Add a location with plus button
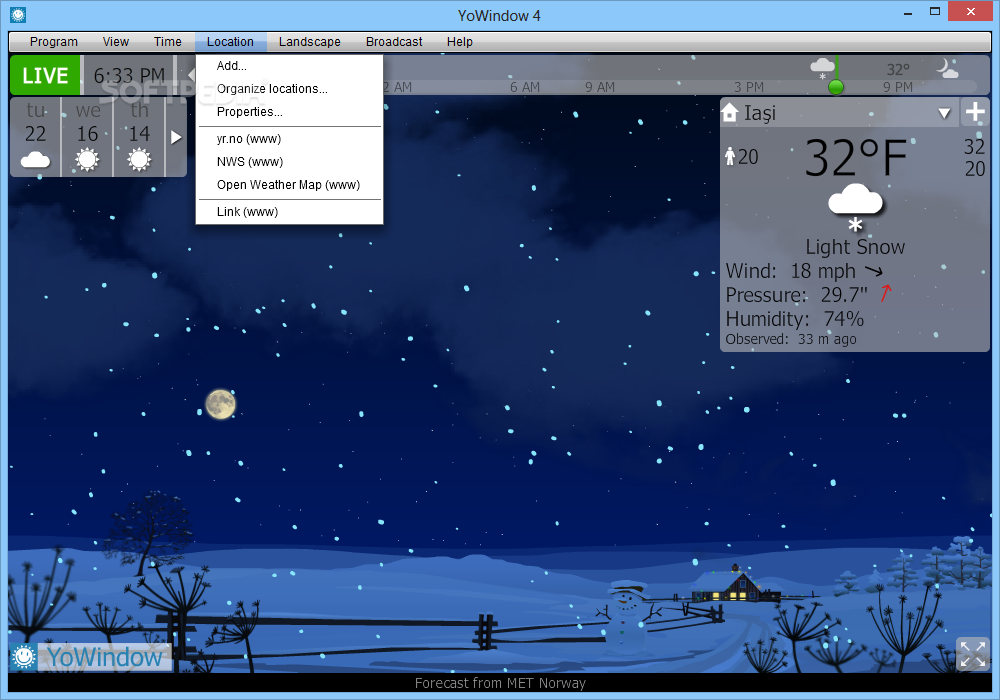The image size is (1000, 700). [x=975, y=112]
